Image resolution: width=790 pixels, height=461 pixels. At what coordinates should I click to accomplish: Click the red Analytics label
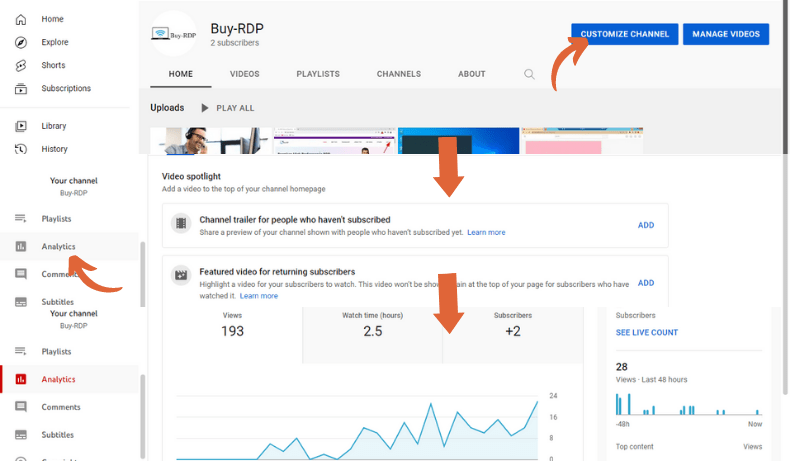(x=58, y=379)
